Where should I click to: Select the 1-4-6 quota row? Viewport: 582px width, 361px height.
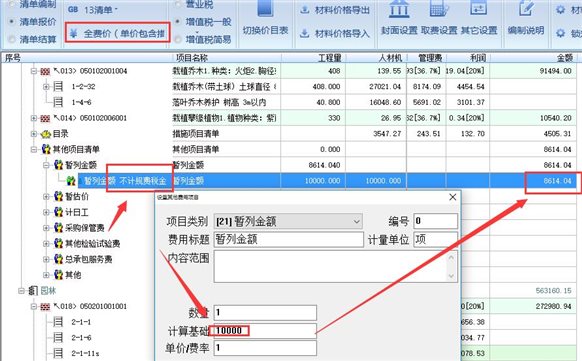[x=81, y=102]
